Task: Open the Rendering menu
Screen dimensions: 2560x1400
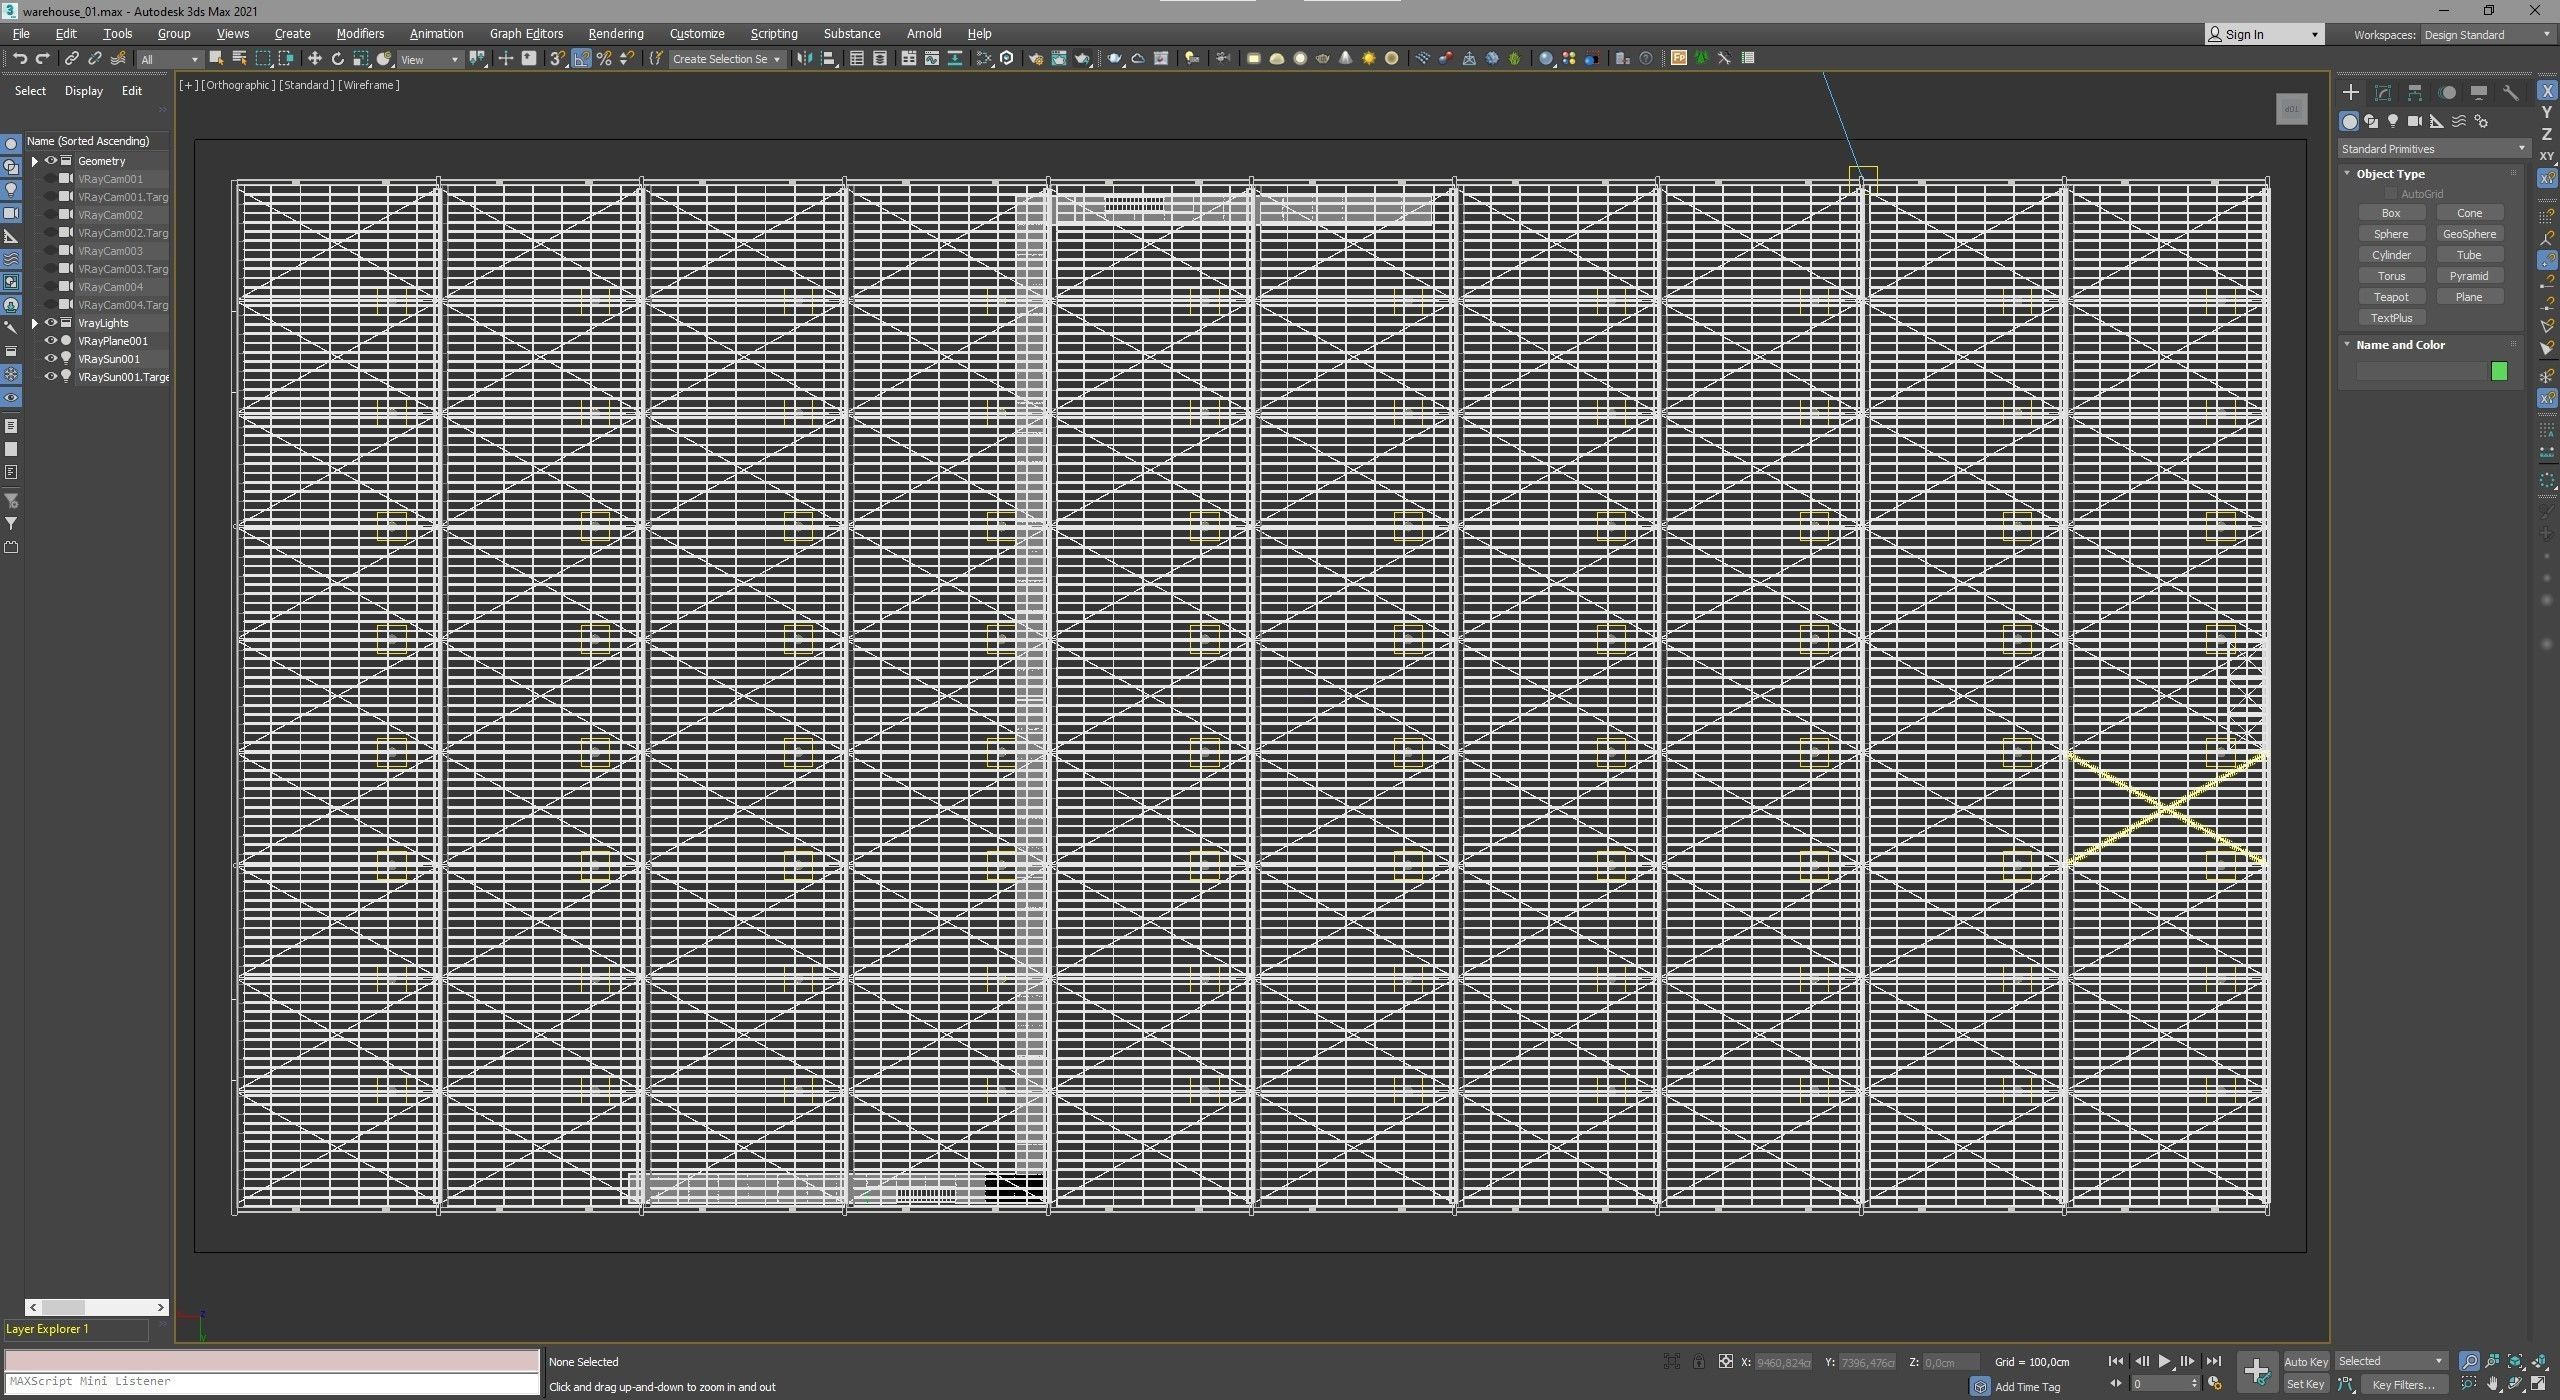Action: click(x=615, y=34)
